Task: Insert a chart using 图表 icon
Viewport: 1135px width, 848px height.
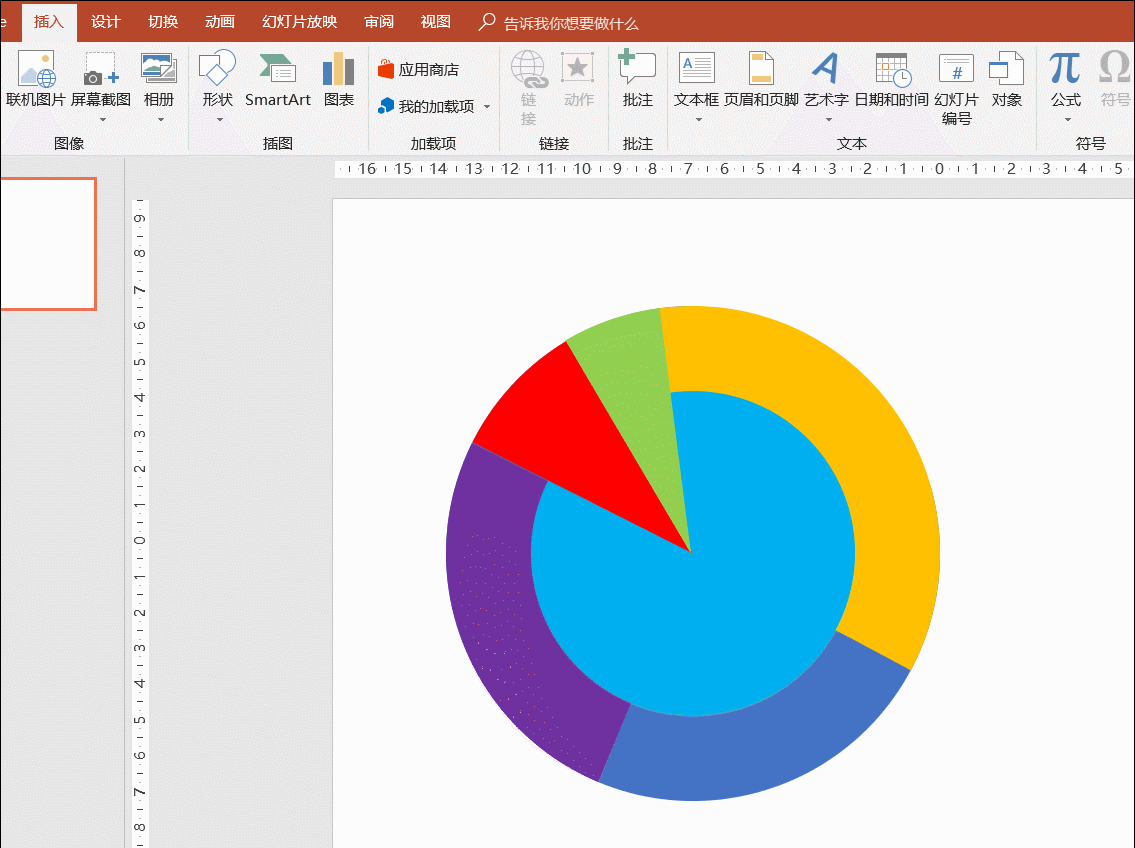Action: [x=339, y=70]
